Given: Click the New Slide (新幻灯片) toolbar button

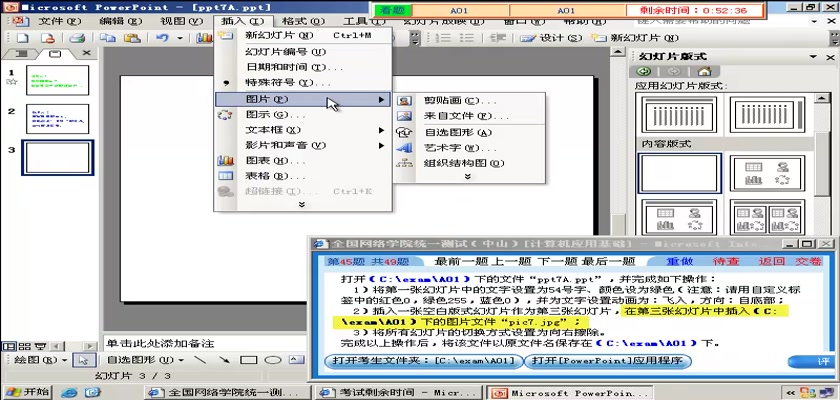Looking at the screenshot, I should (x=635, y=38).
